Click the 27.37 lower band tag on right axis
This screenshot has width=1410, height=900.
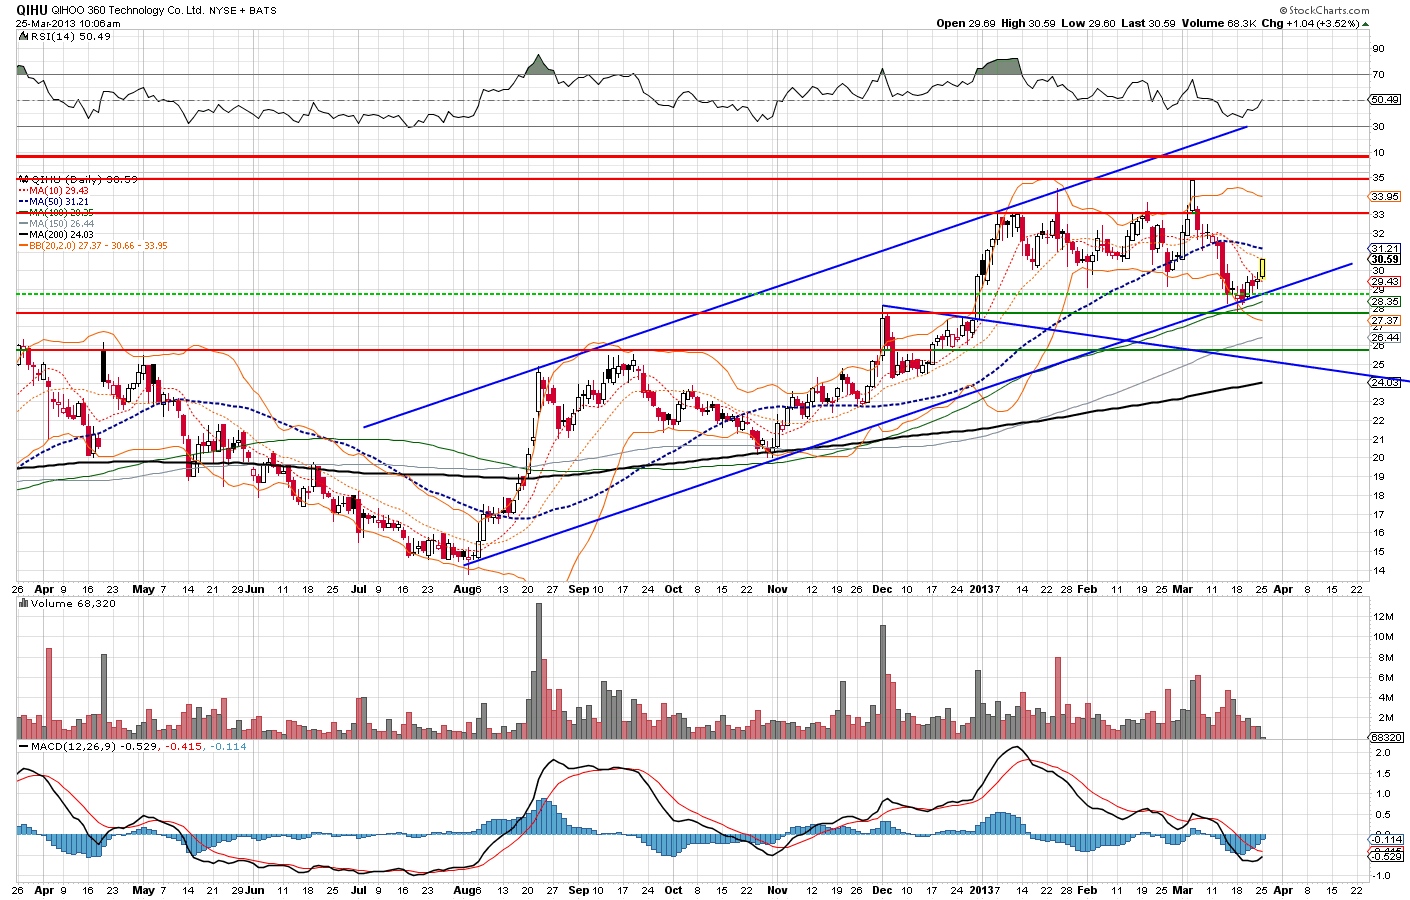[x=1385, y=320]
